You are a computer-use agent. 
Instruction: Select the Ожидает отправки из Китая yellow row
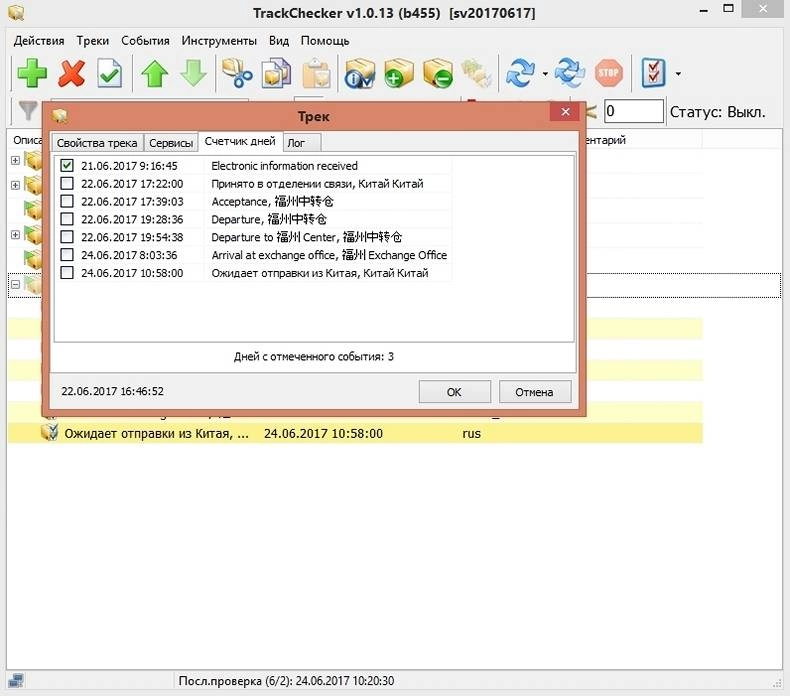coord(355,433)
